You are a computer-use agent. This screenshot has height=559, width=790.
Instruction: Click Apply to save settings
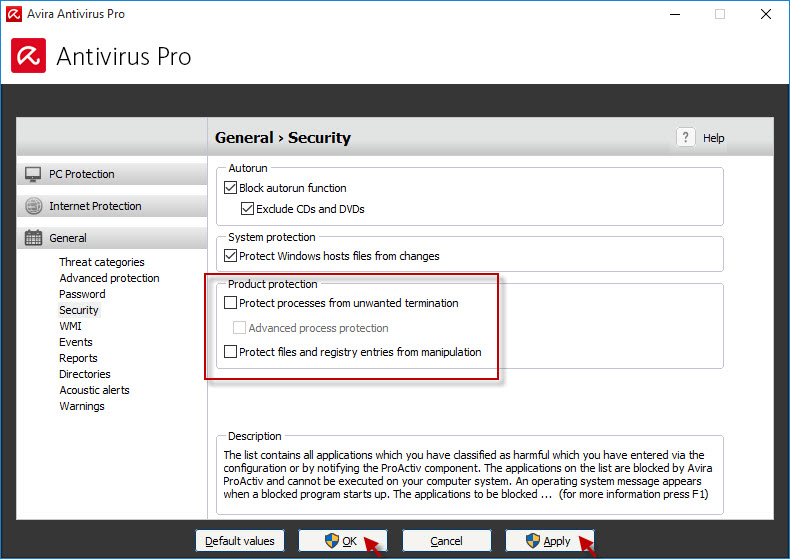point(550,541)
